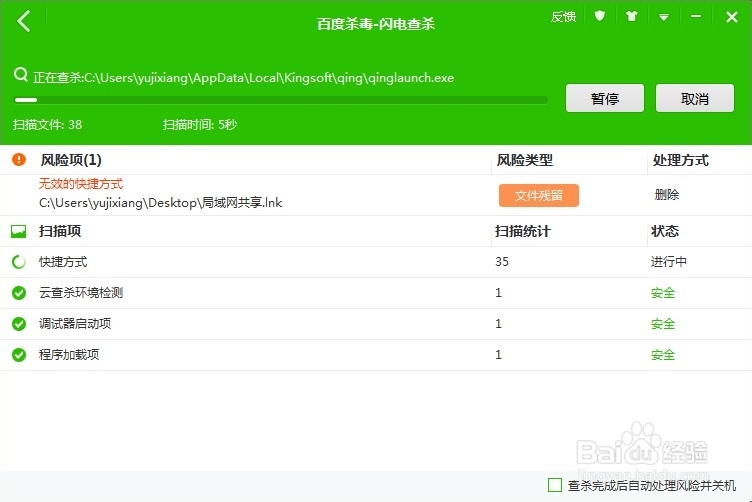
Task: Click the orange 文件残留 tag
Action: click(539, 195)
